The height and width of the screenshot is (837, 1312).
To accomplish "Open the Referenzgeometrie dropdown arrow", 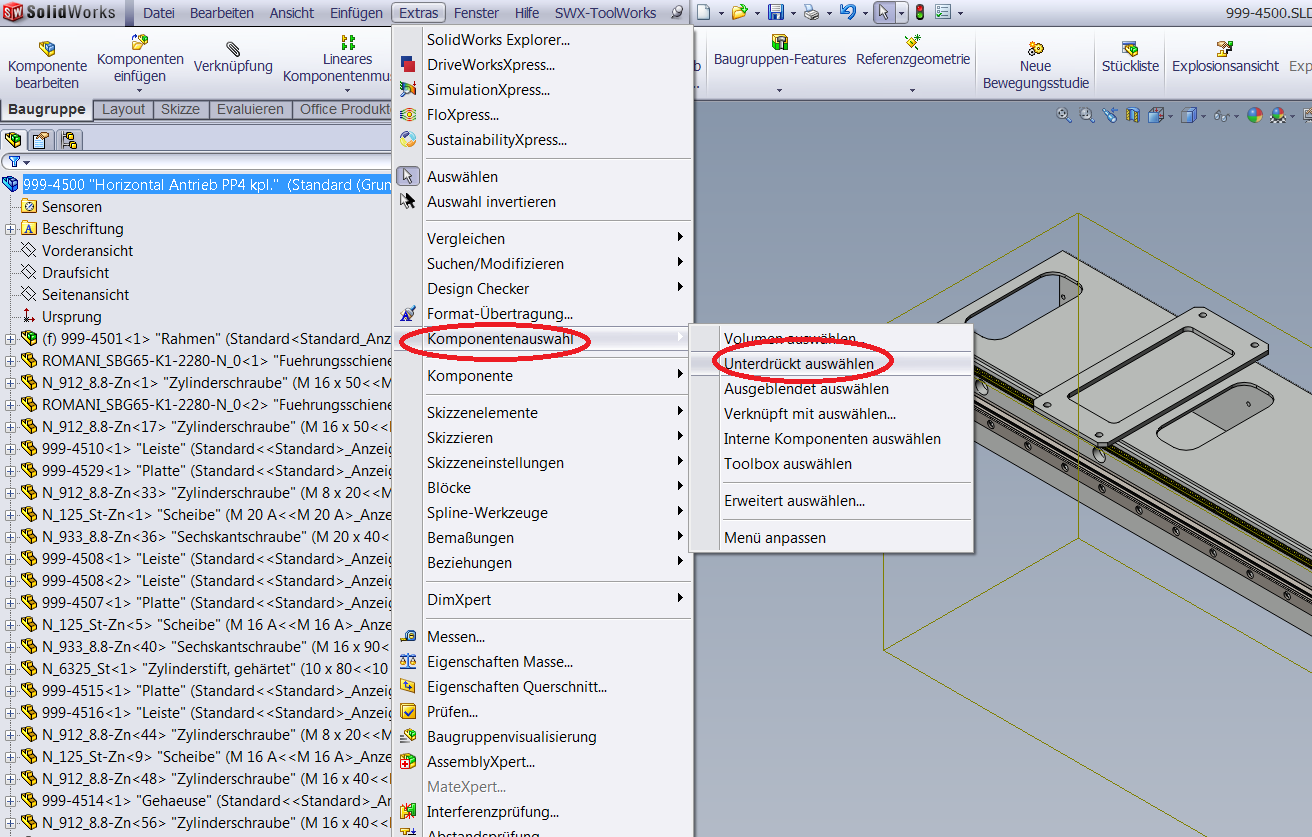I will 912,91.
